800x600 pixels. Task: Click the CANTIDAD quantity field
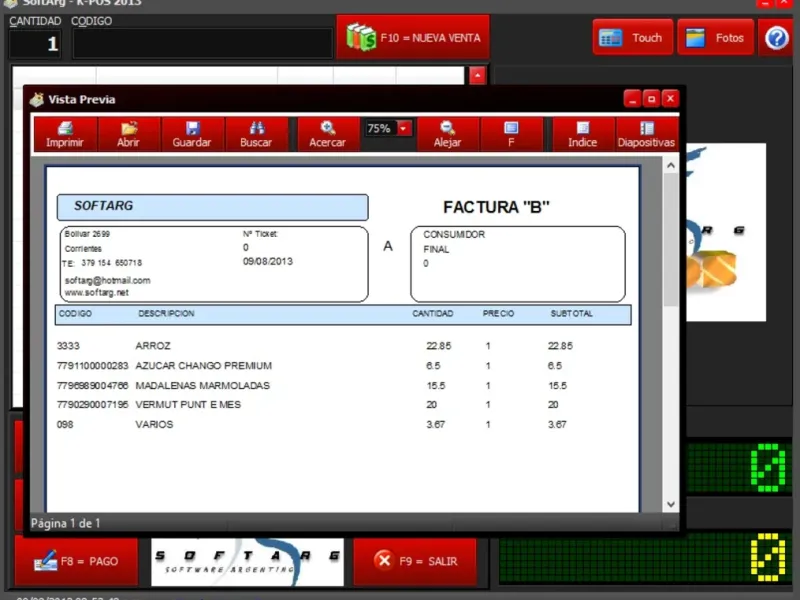coord(35,43)
